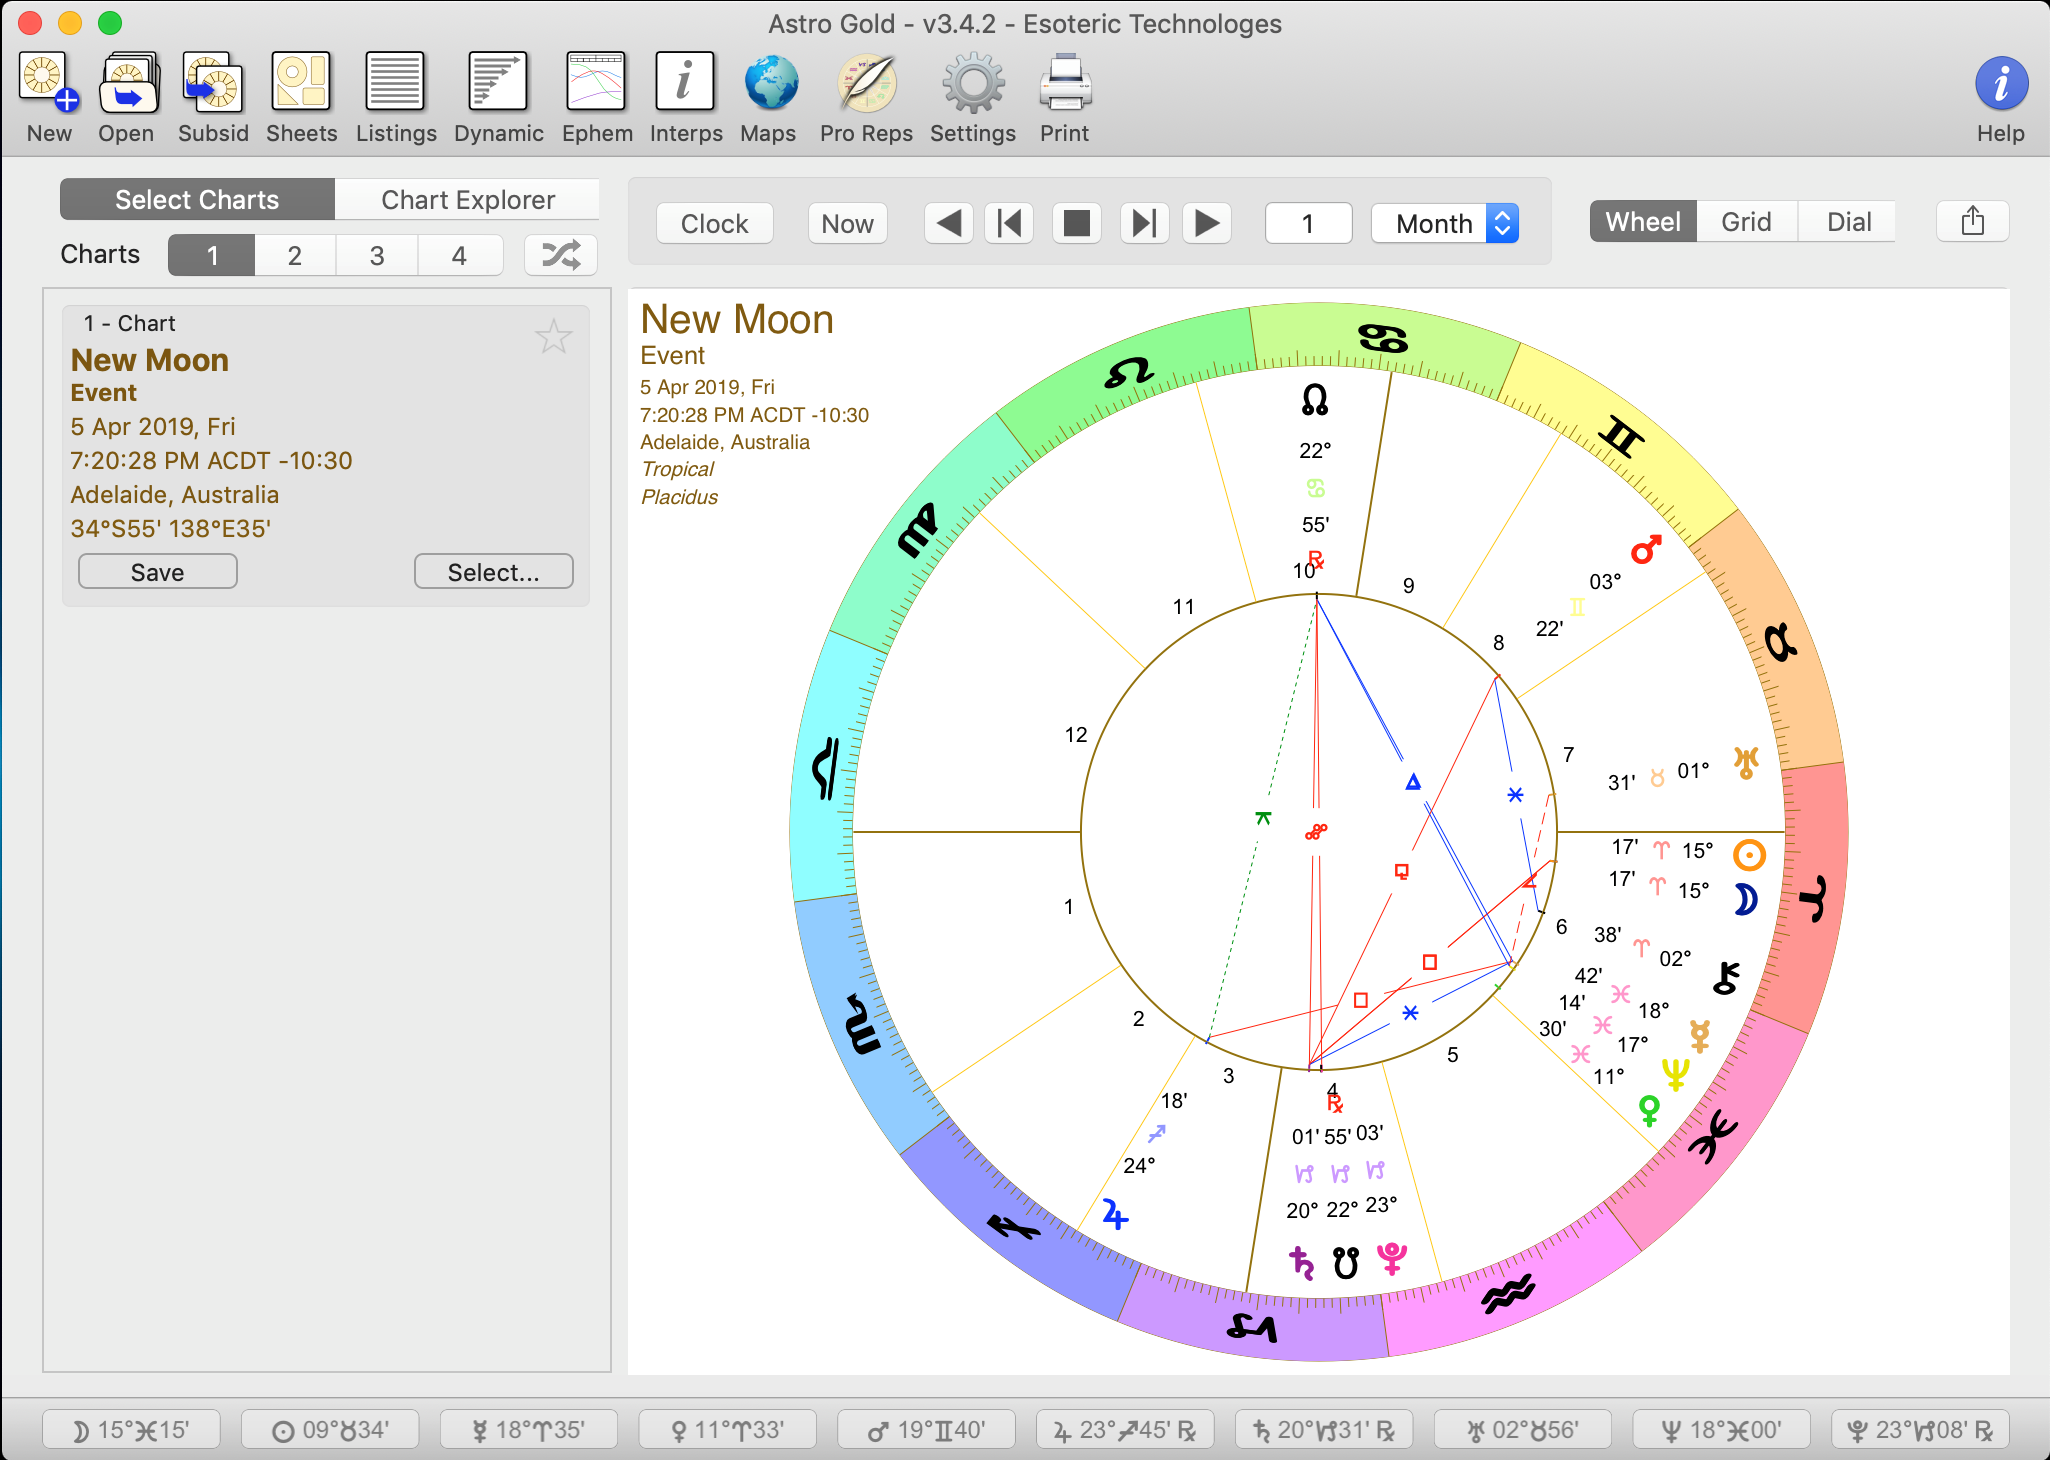2050x1460 pixels.
Task: Mark New Moon chart as favorite star
Action: tap(553, 337)
